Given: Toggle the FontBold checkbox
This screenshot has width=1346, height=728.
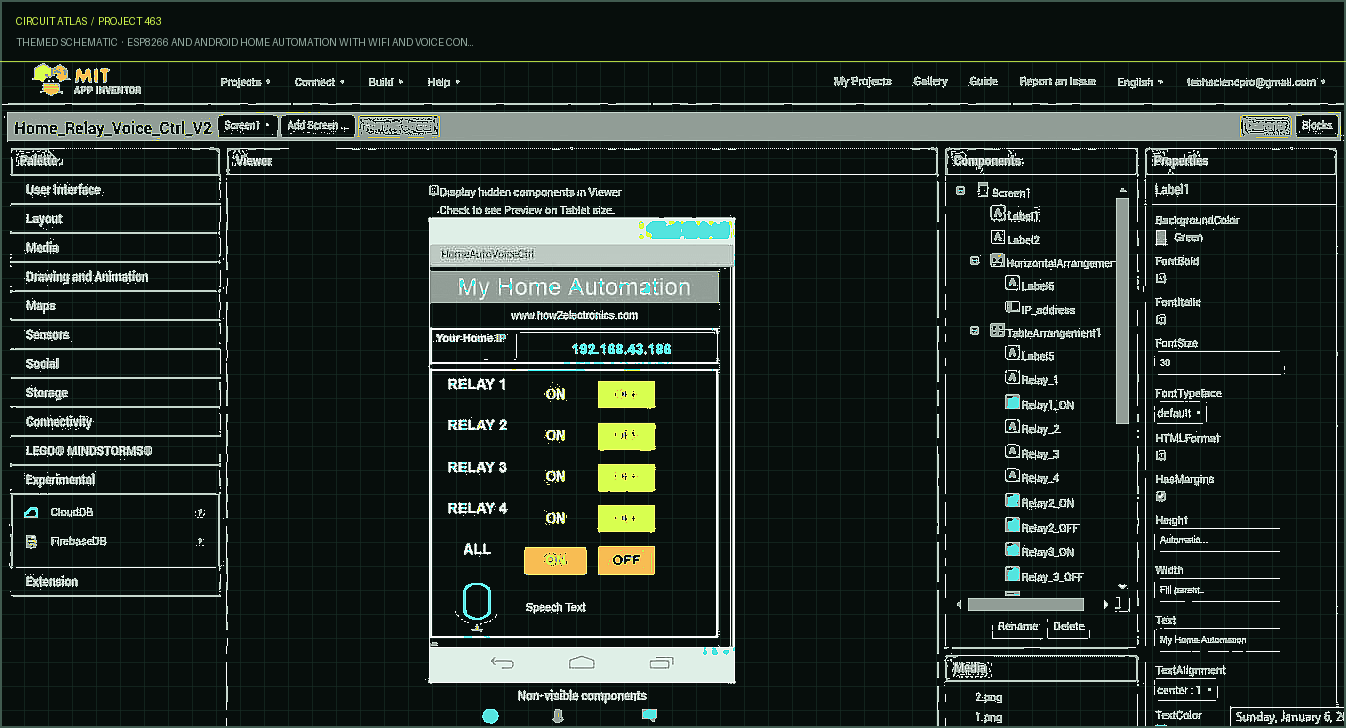Looking at the screenshot, I should [x=1161, y=278].
